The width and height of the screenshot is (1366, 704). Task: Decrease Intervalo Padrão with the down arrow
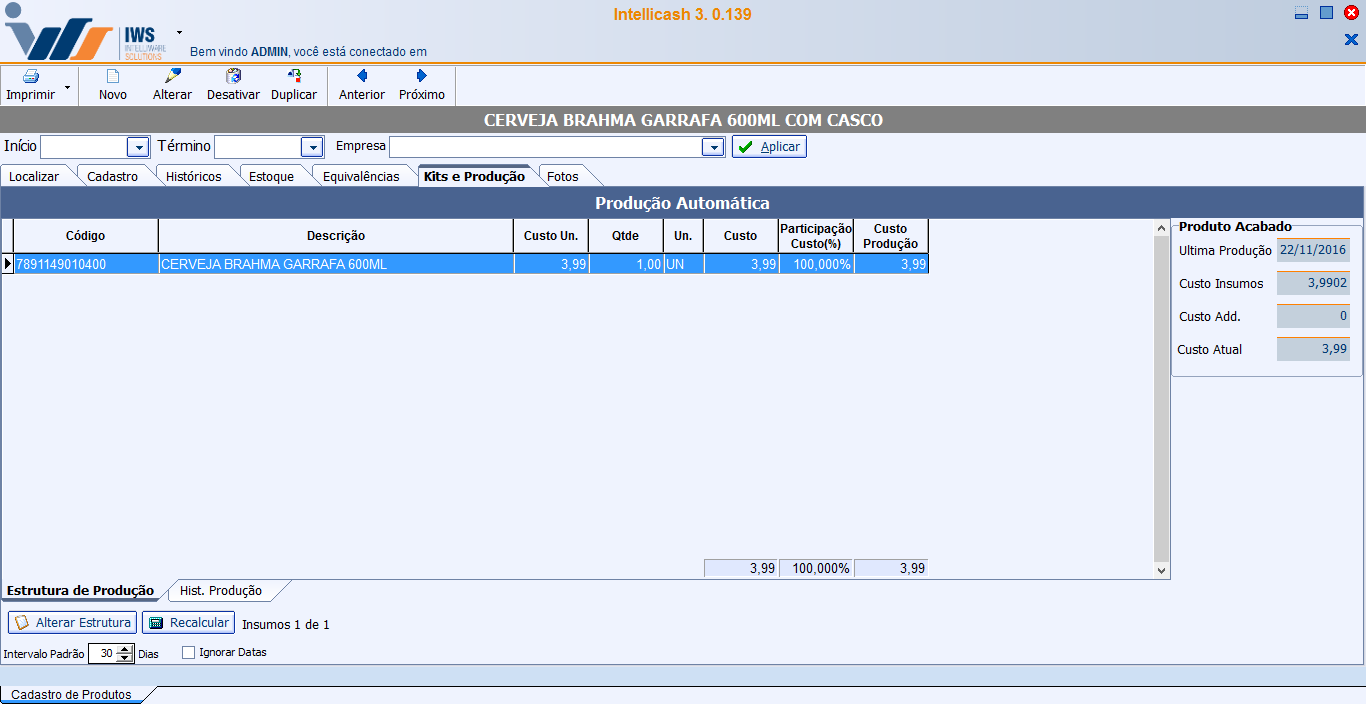pos(125,658)
